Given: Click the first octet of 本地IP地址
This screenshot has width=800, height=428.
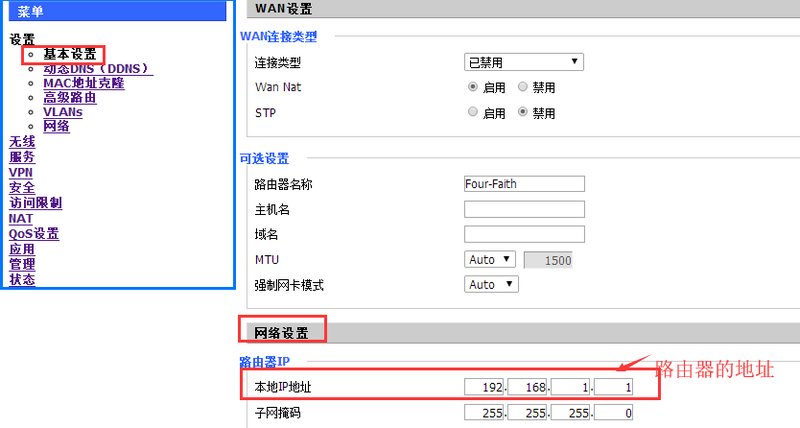Looking at the screenshot, I should pyautogui.click(x=482, y=387).
